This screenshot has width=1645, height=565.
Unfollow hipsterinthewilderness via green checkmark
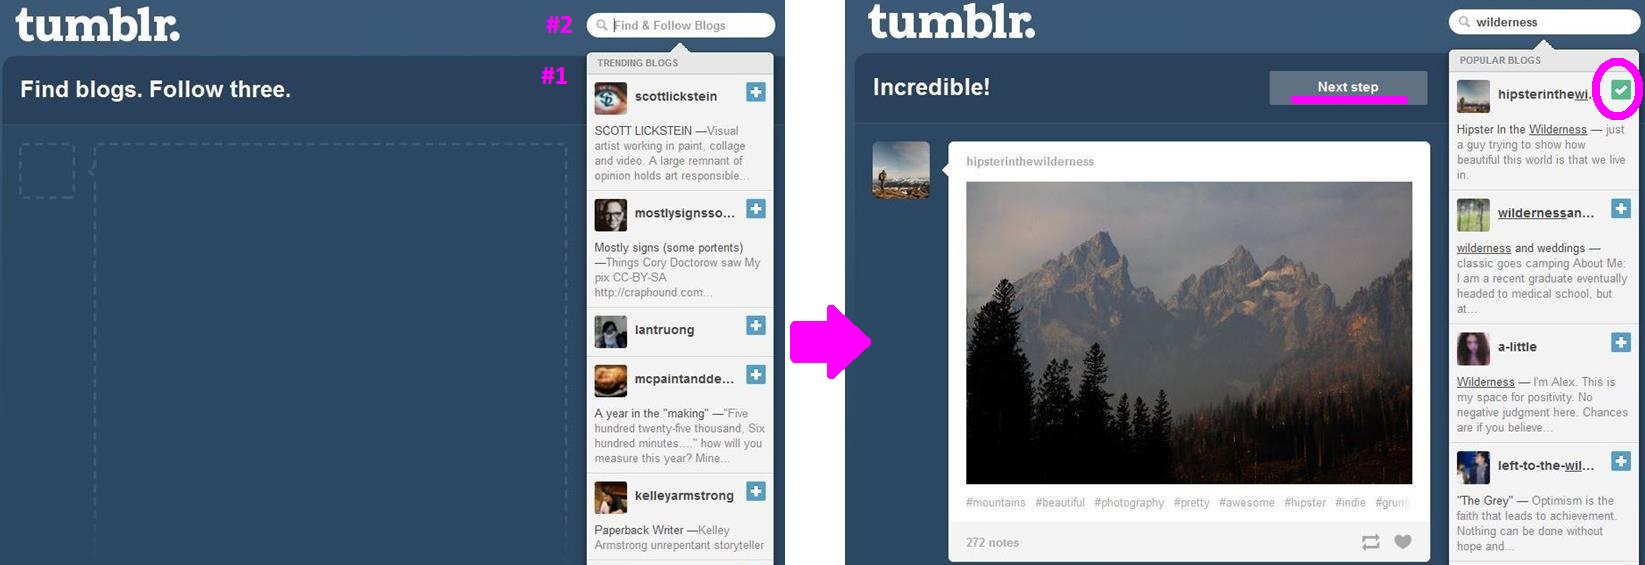click(1621, 90)
